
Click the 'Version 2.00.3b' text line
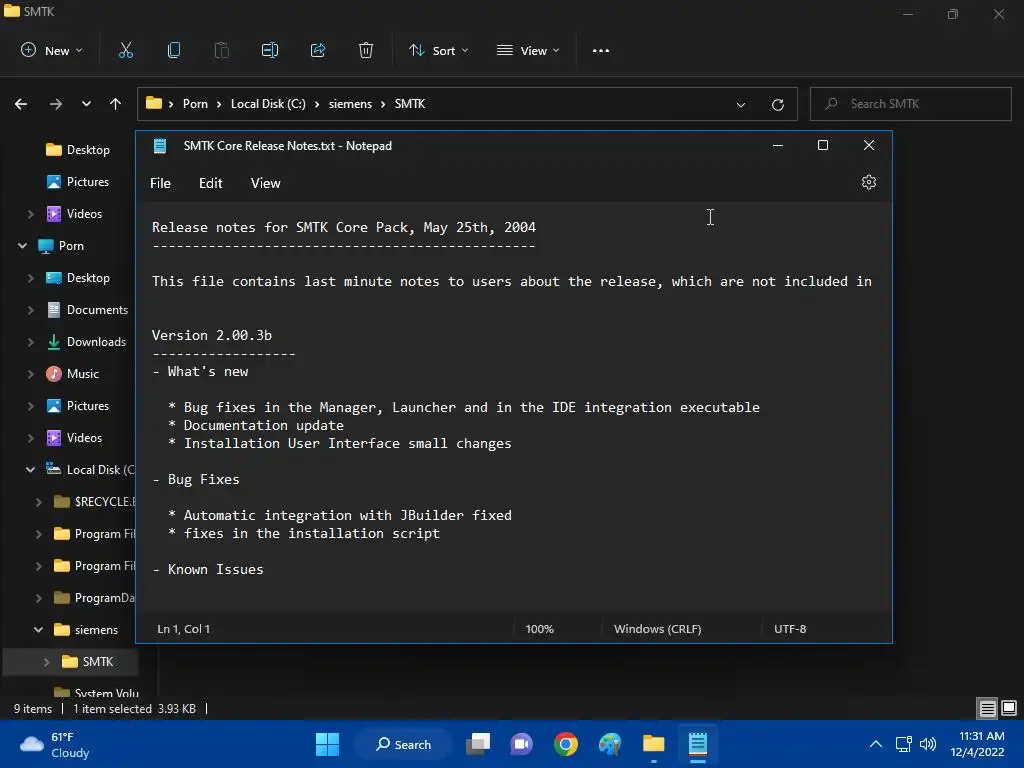coord(212,335)
